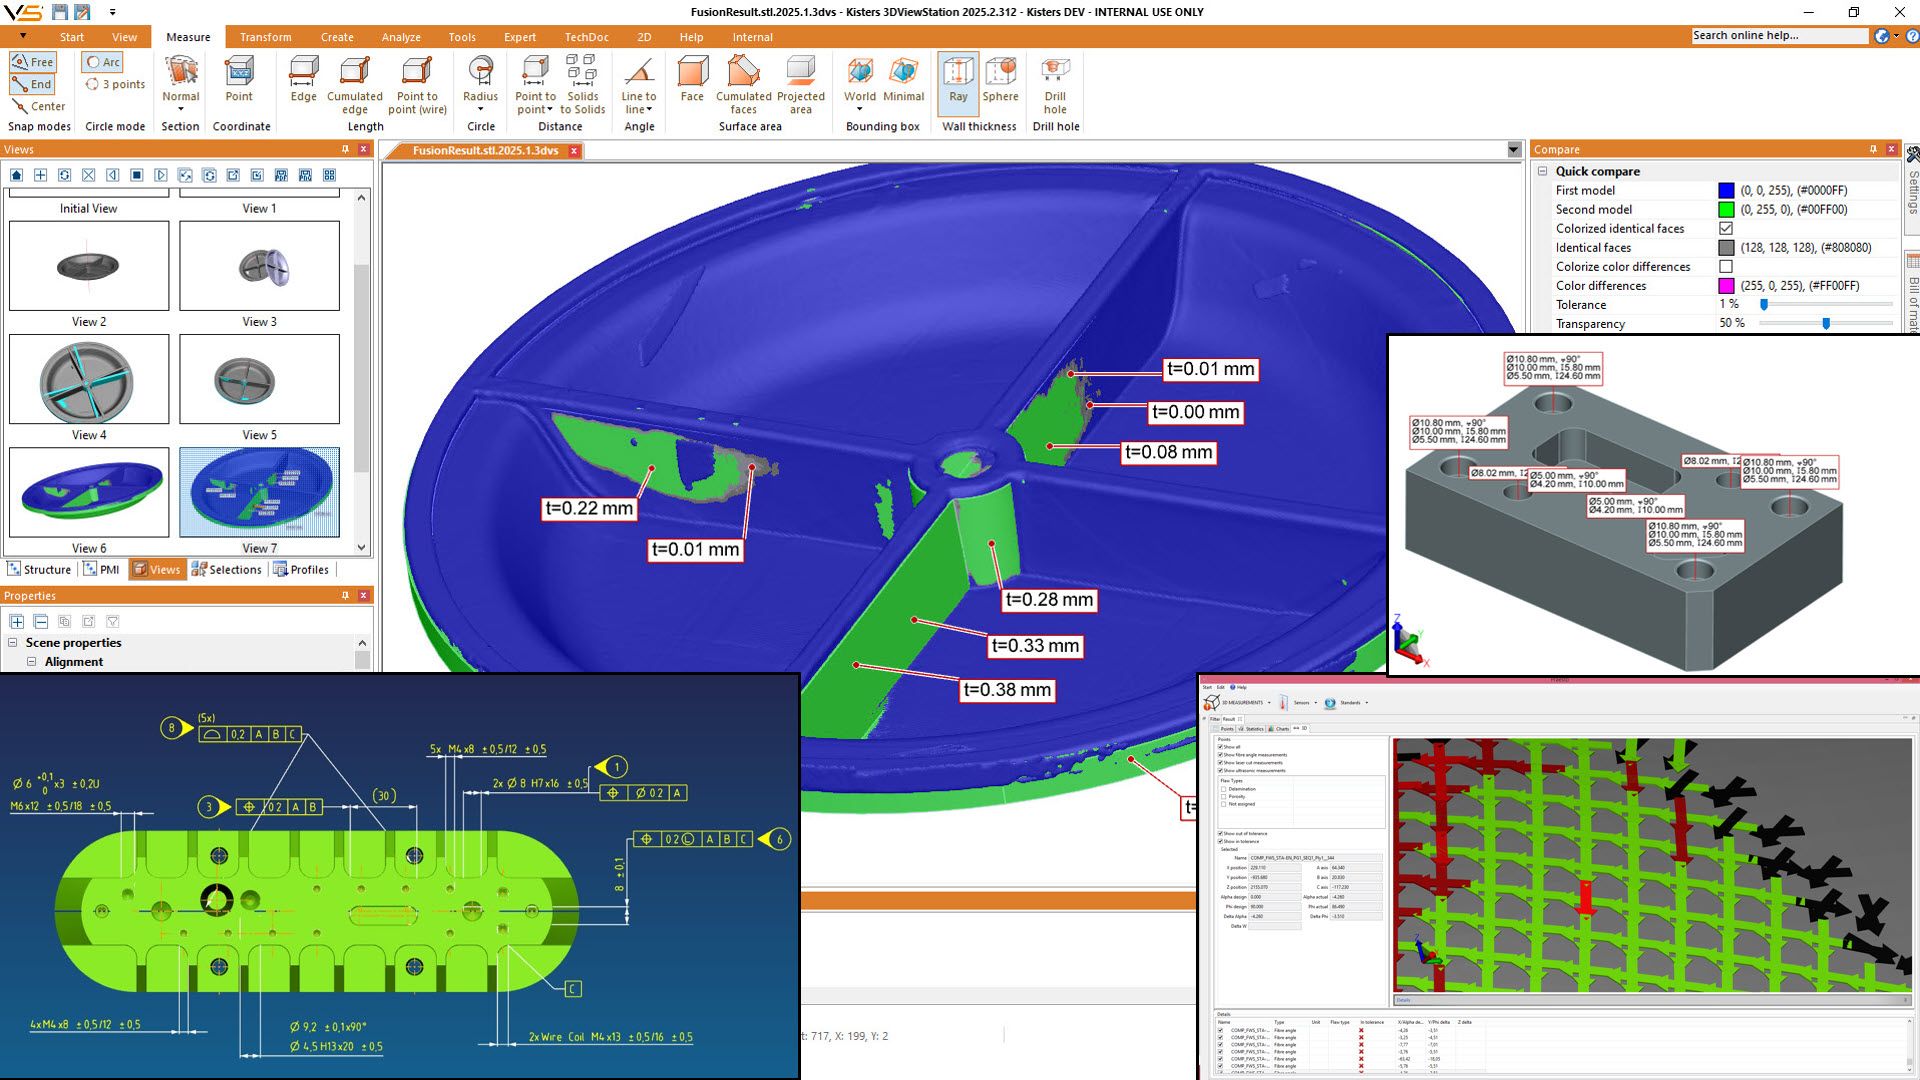Uncheck Colorized identical faces
The width and height of the screenshot is (1920, 1080).
click(1725, 228)
